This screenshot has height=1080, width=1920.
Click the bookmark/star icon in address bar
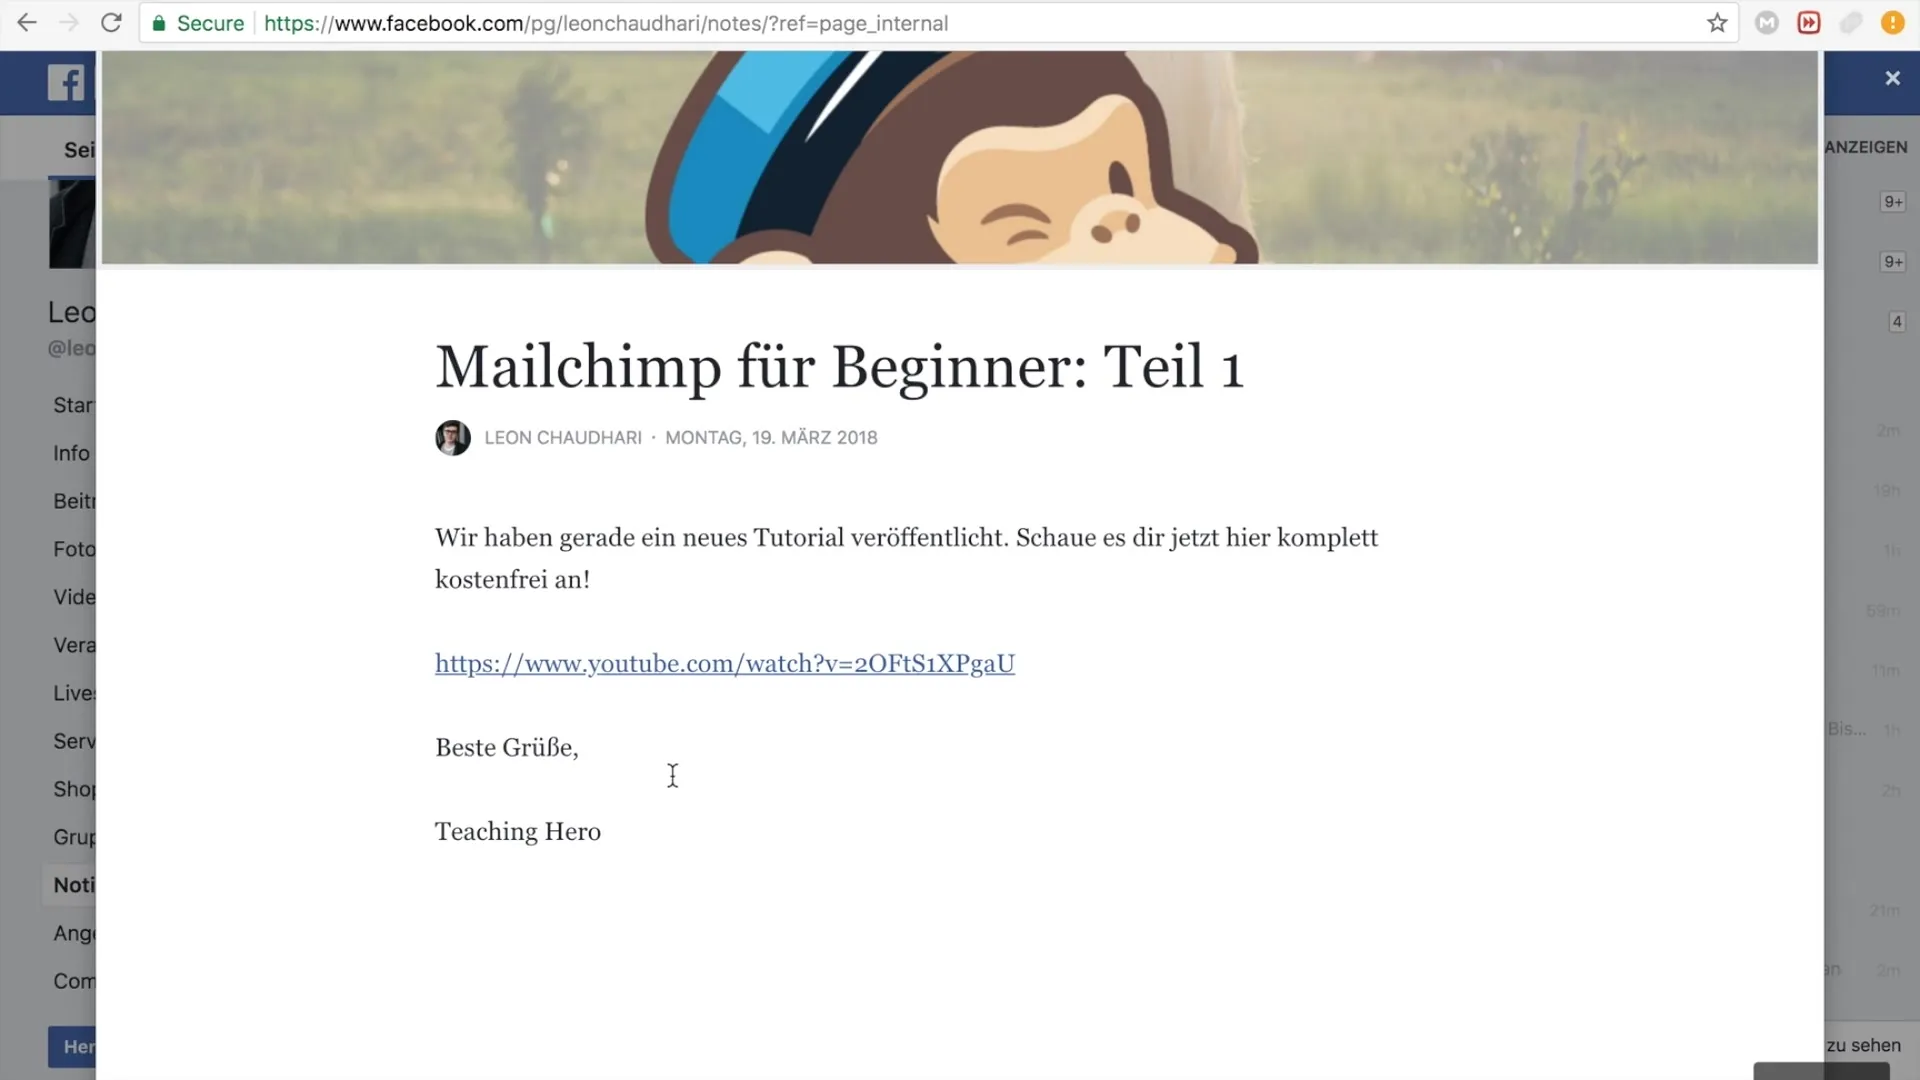(1718, 24)
